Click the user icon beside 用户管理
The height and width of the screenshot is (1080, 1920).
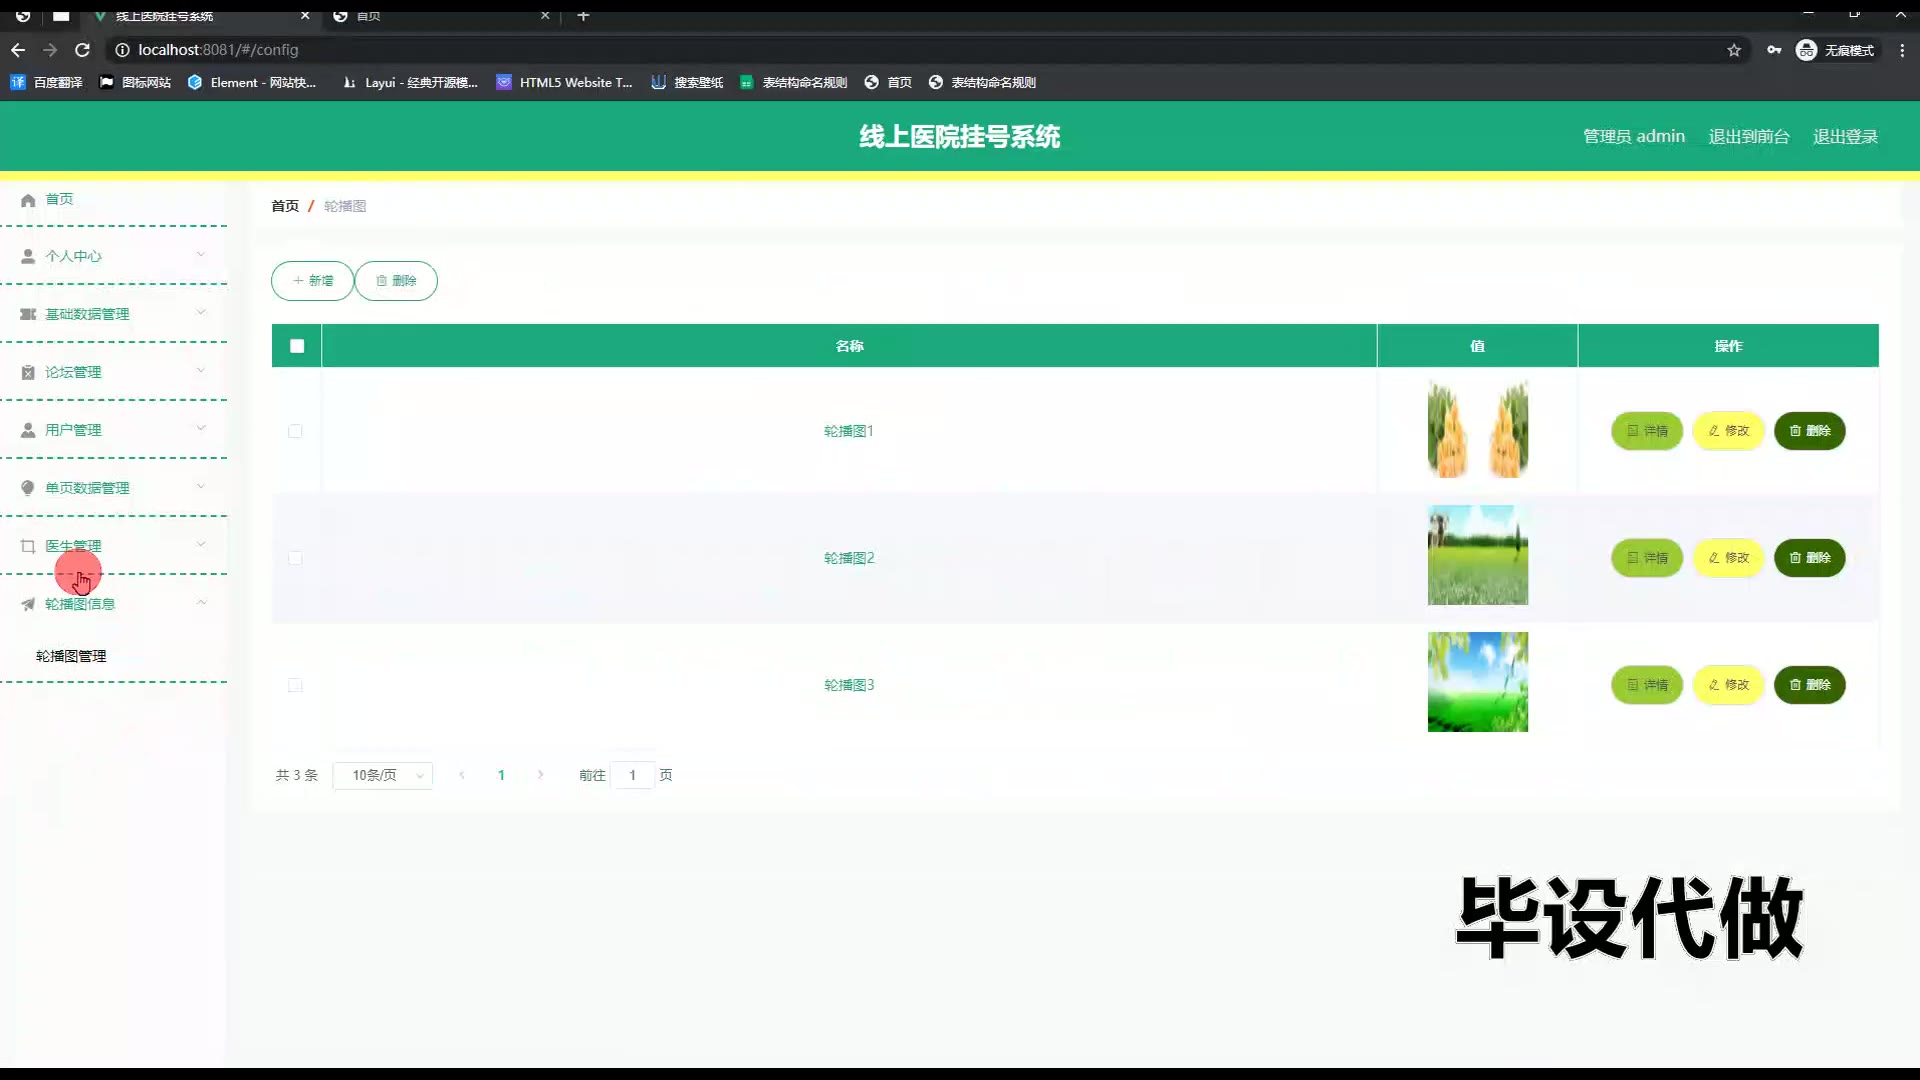point(28,431)
